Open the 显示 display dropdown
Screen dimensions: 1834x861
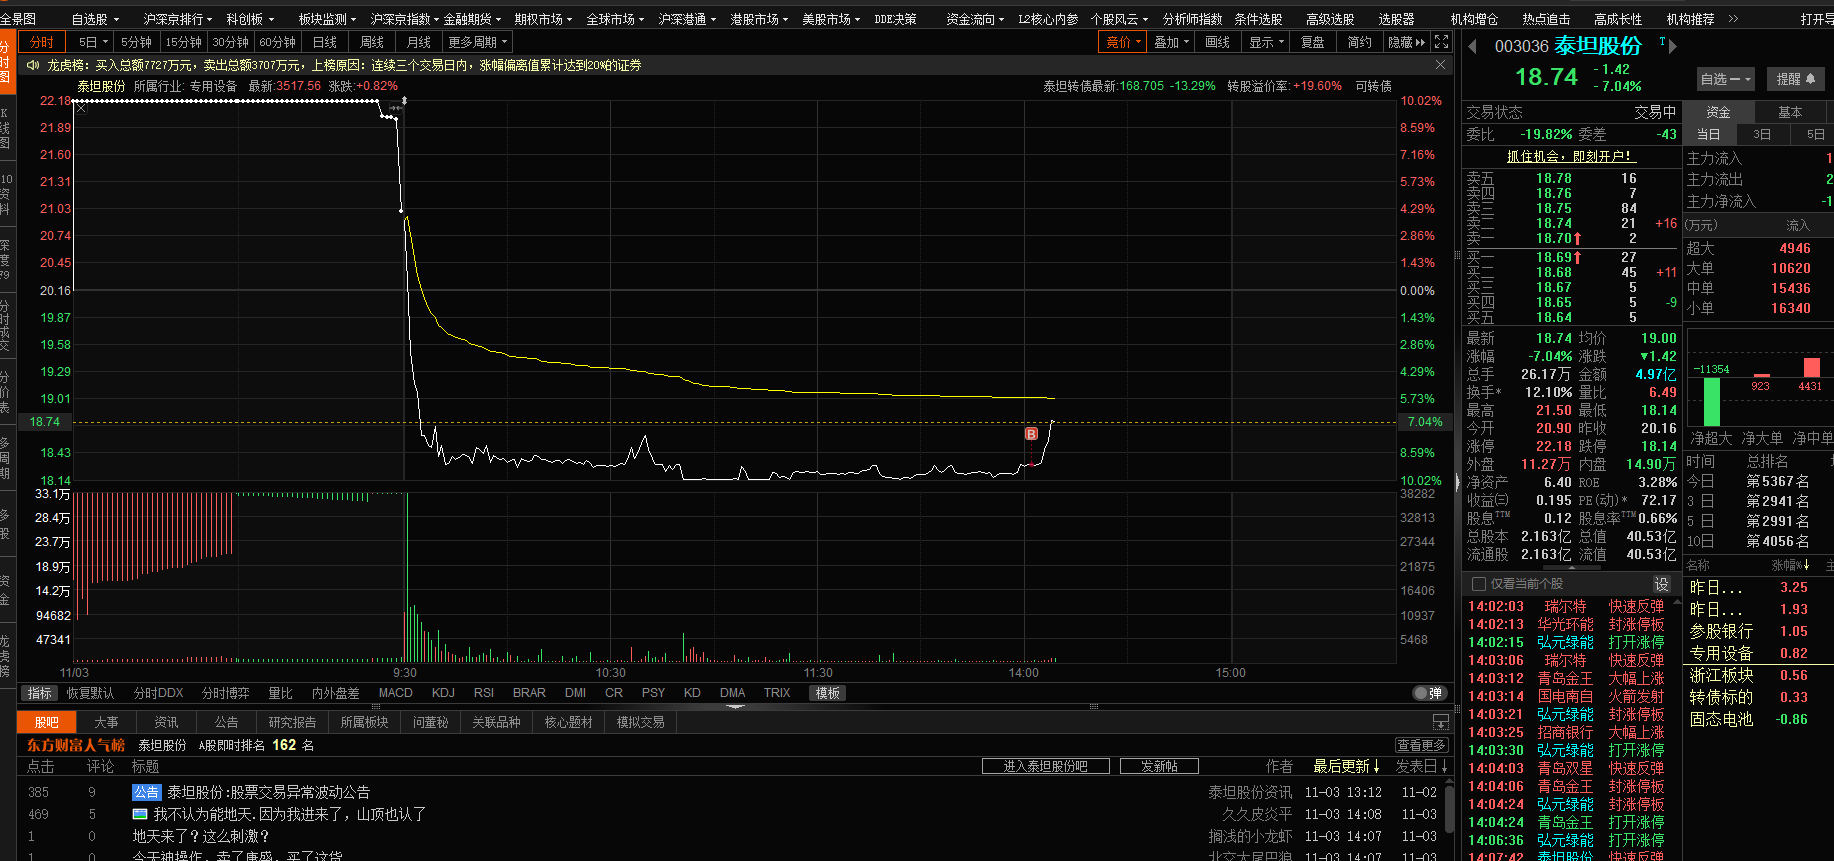tap(1266, 42)
